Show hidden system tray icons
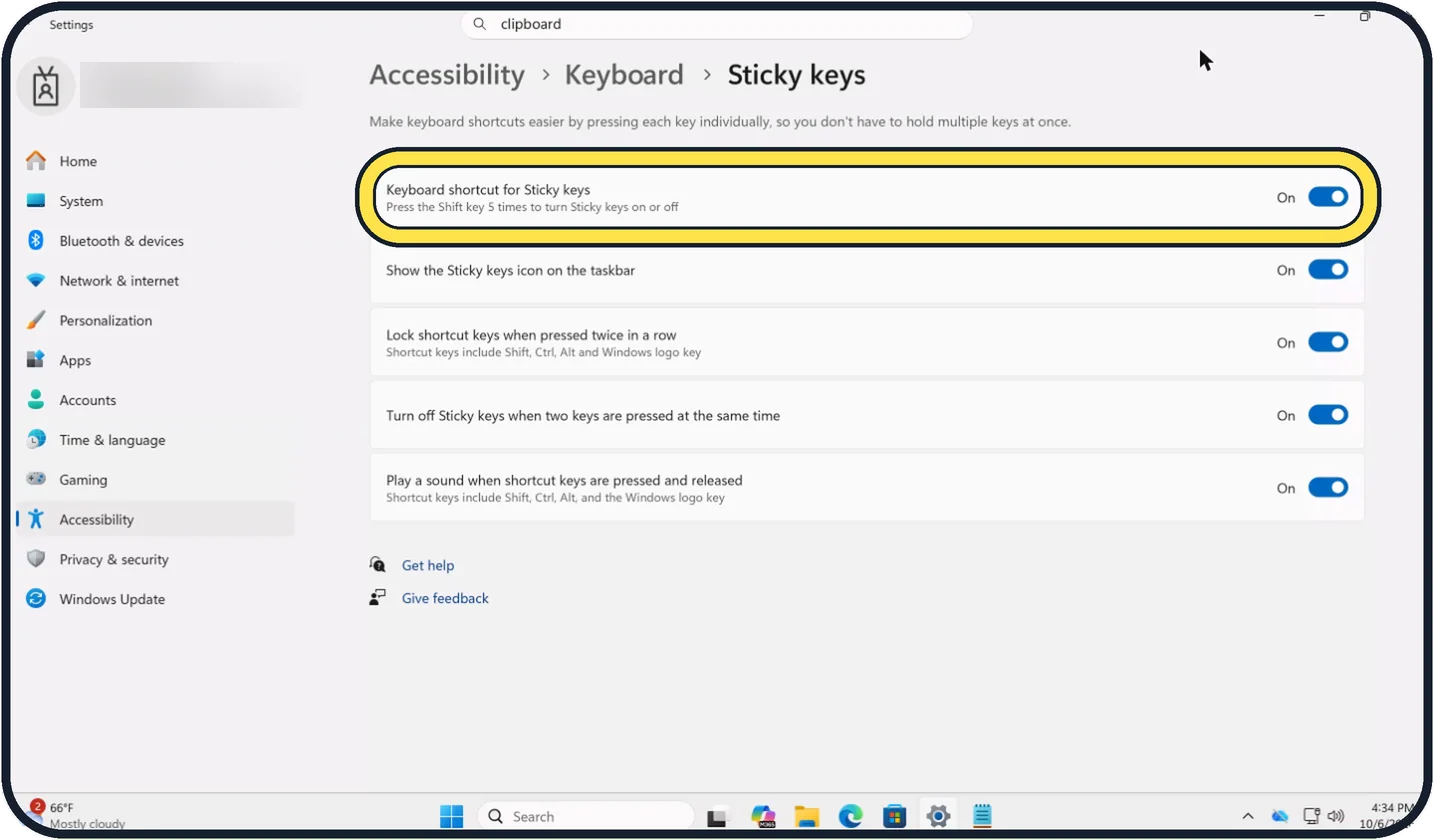 [1248, 816]
